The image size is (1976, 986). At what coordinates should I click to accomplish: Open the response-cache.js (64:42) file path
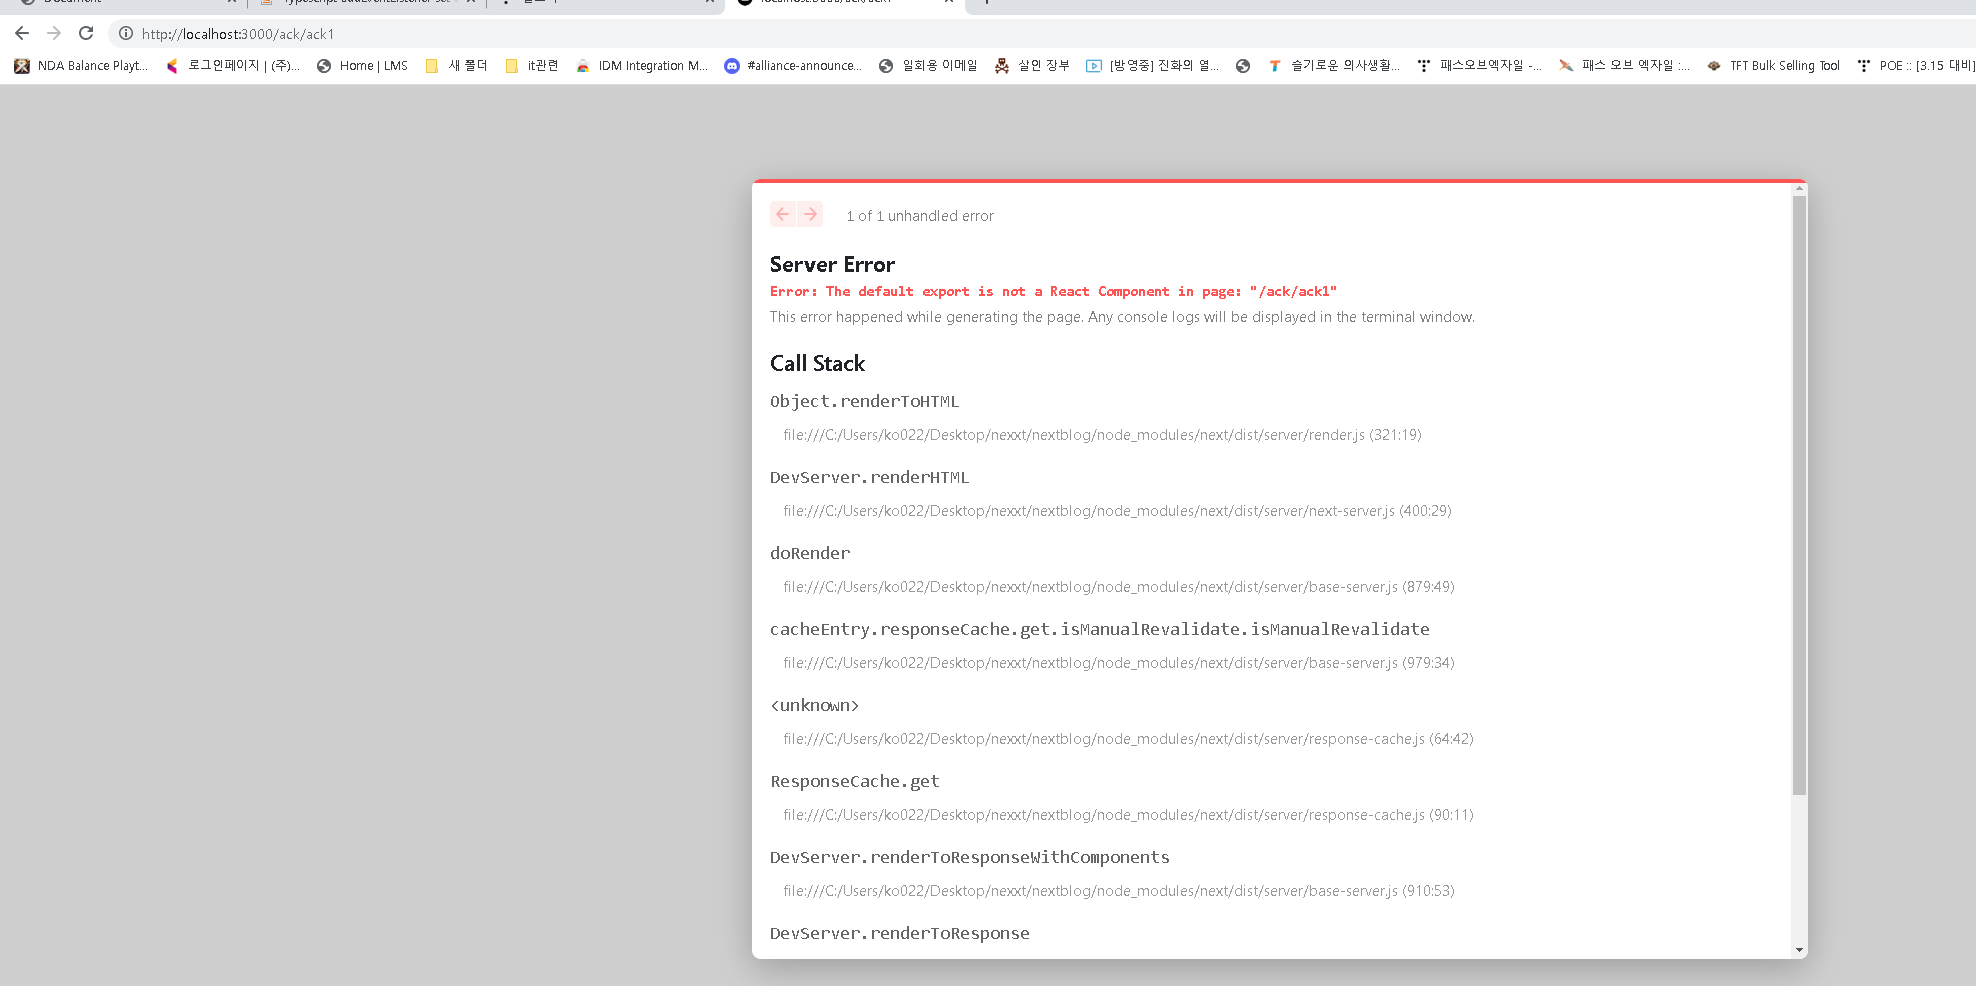pos(1128,739)
